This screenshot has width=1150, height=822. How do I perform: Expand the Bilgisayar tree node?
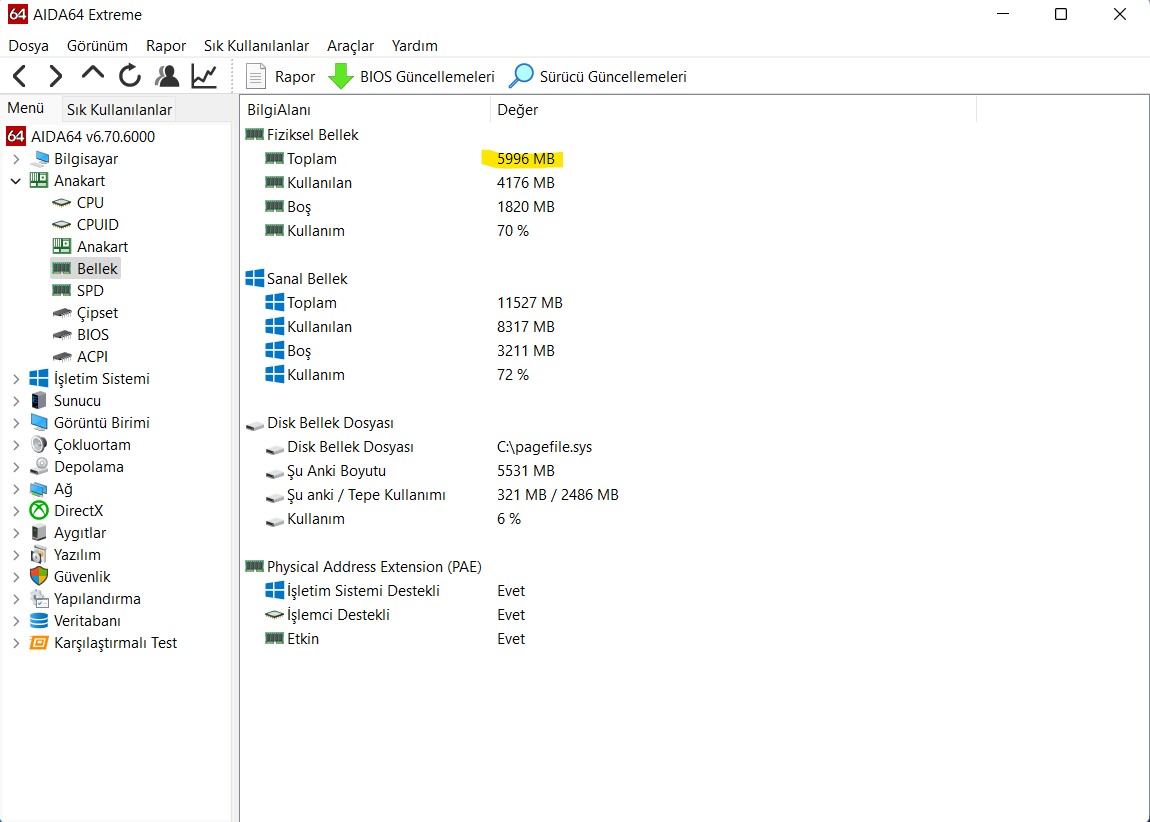coord(16,158)
